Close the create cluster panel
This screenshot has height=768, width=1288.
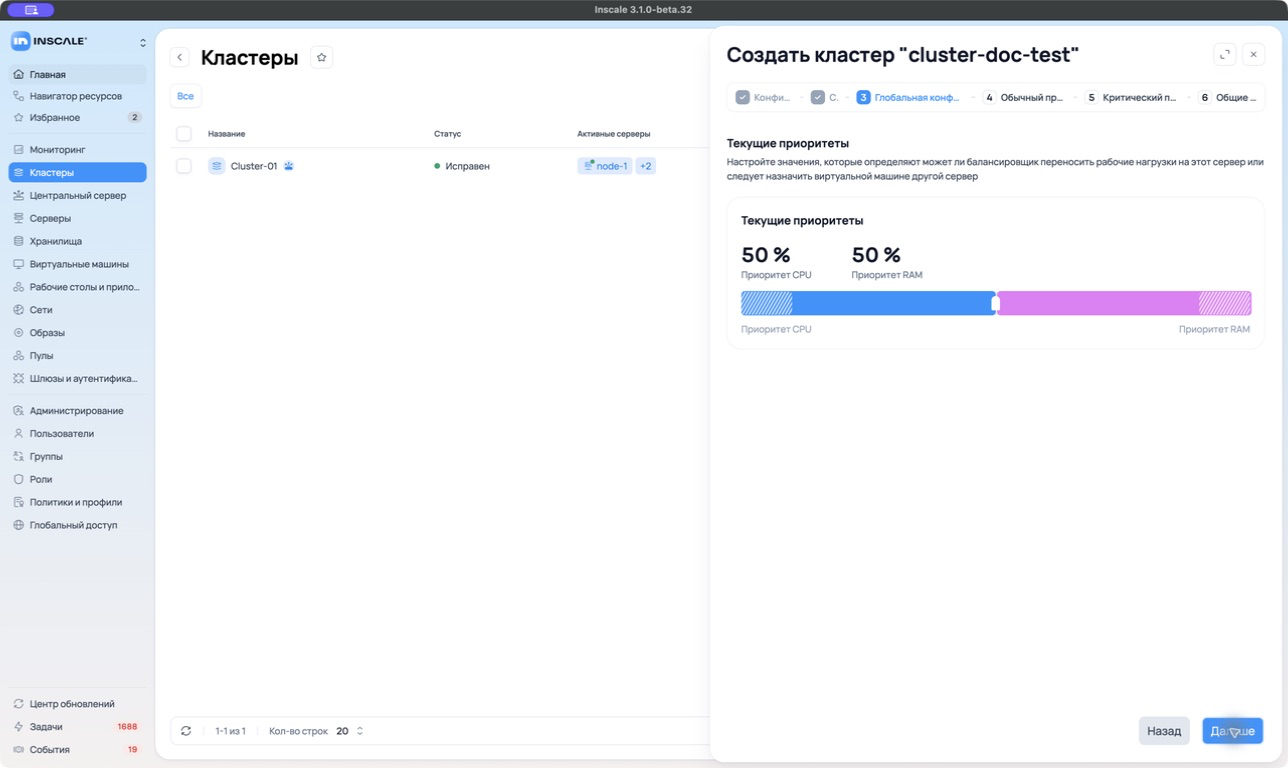pos(1253,55)
